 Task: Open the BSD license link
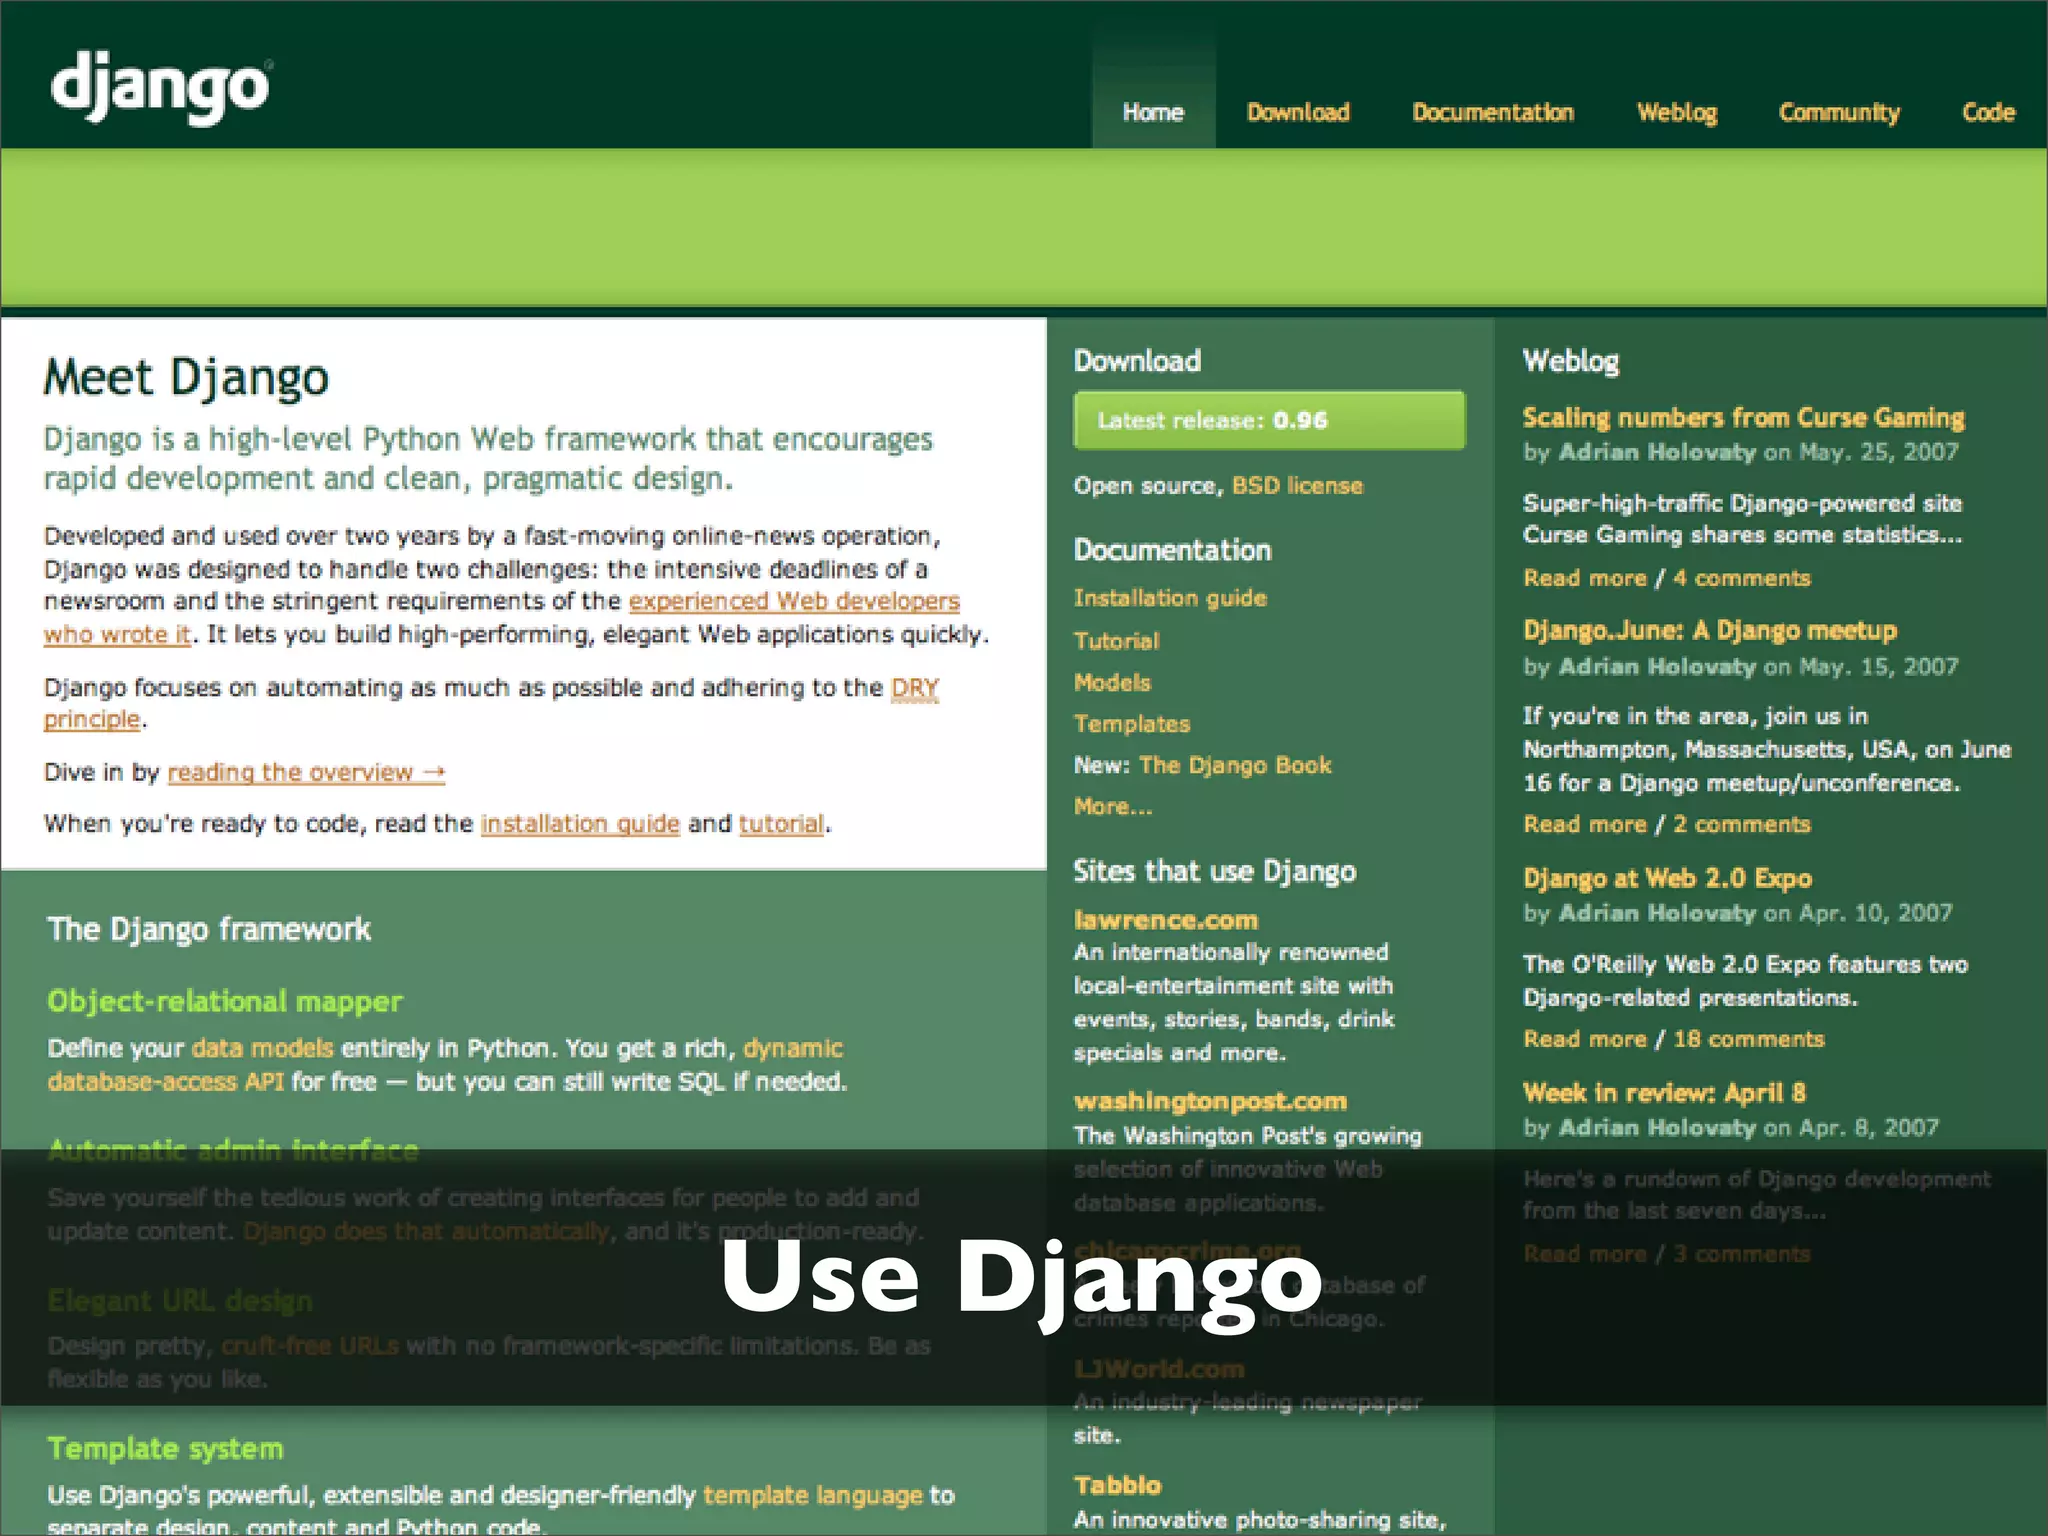point(1297,486)
